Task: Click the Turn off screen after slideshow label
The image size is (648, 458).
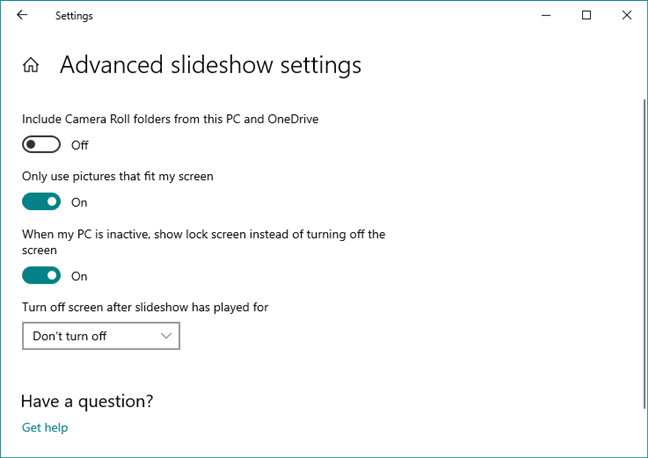Action: click(145, 307)
